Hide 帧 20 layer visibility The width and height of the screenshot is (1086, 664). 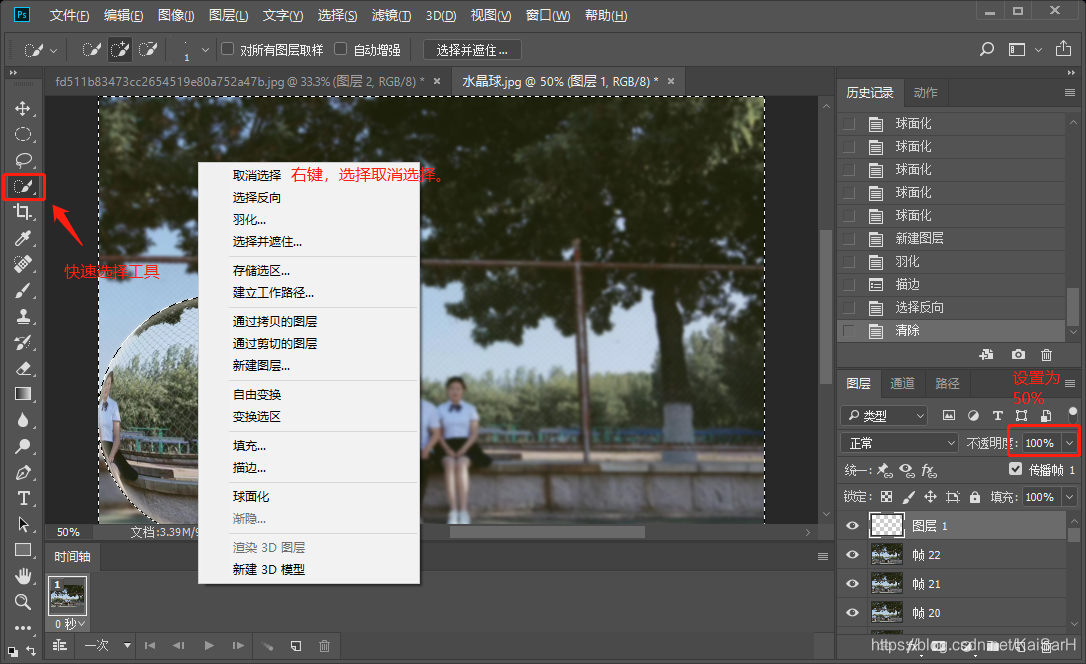click(853, 613)
